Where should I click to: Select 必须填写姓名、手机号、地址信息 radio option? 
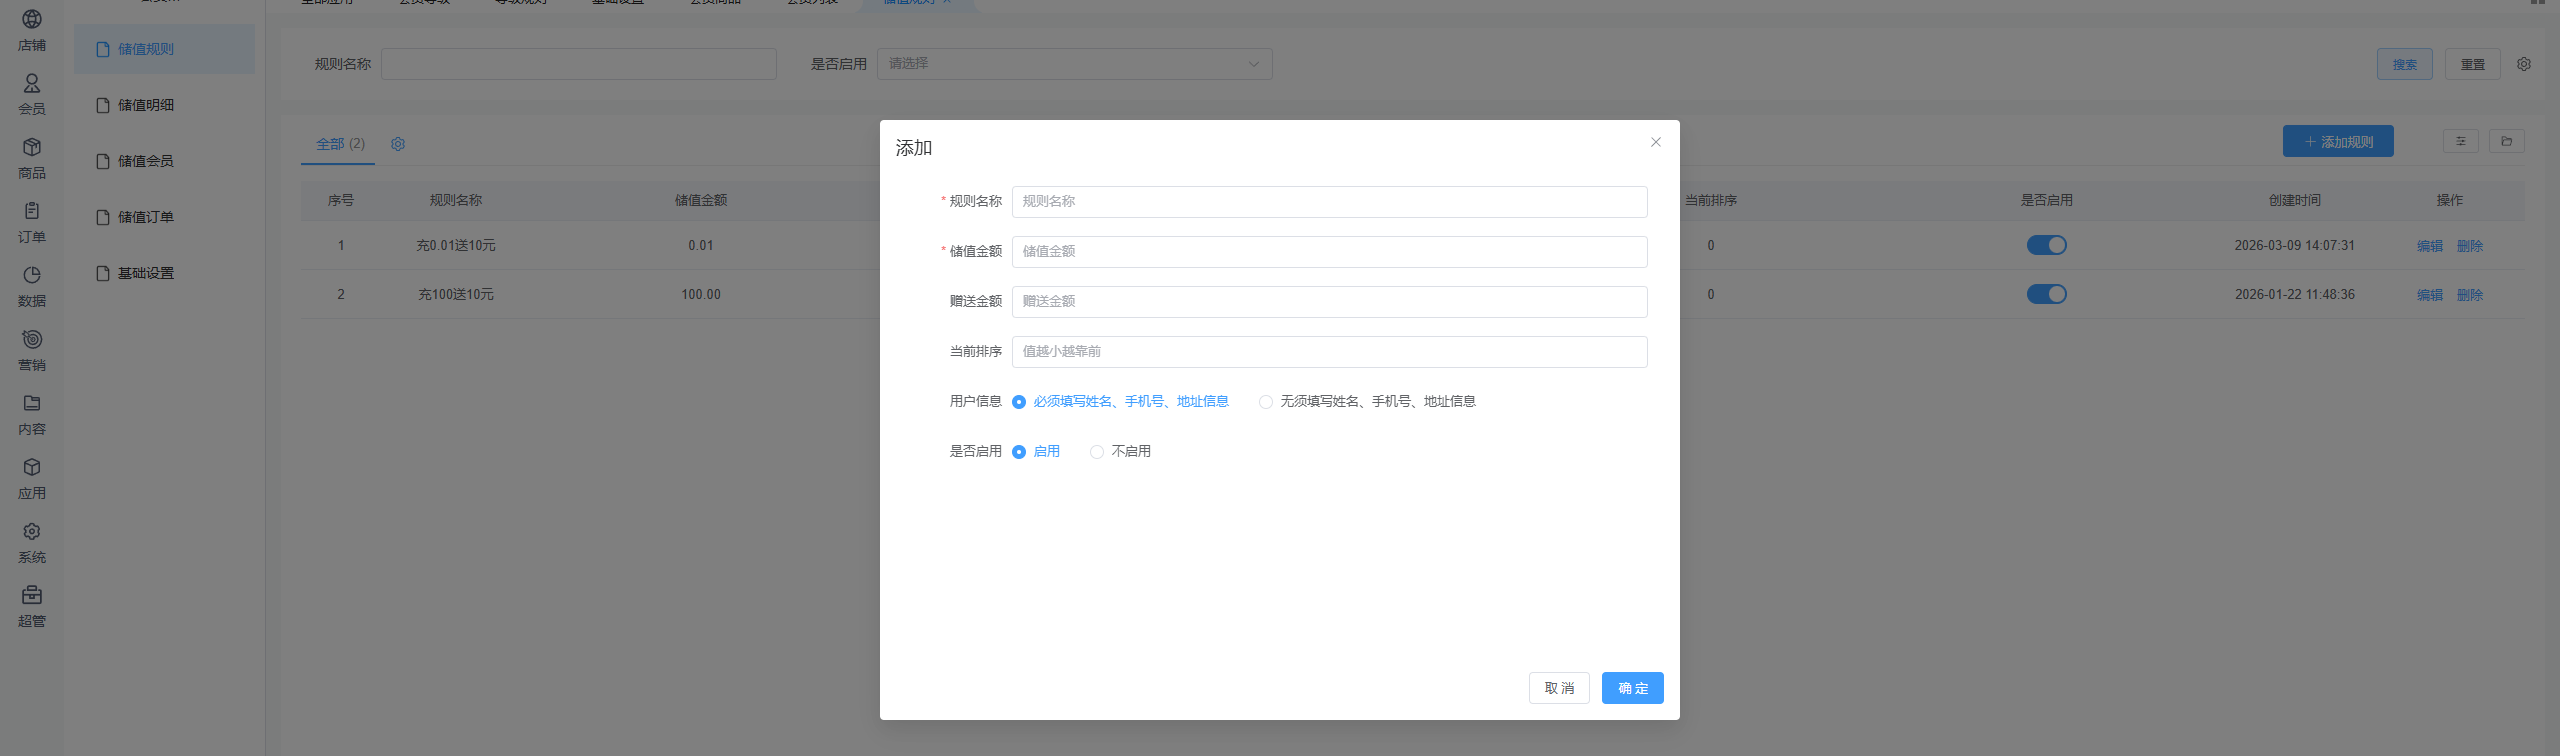tap(1120, 401)
